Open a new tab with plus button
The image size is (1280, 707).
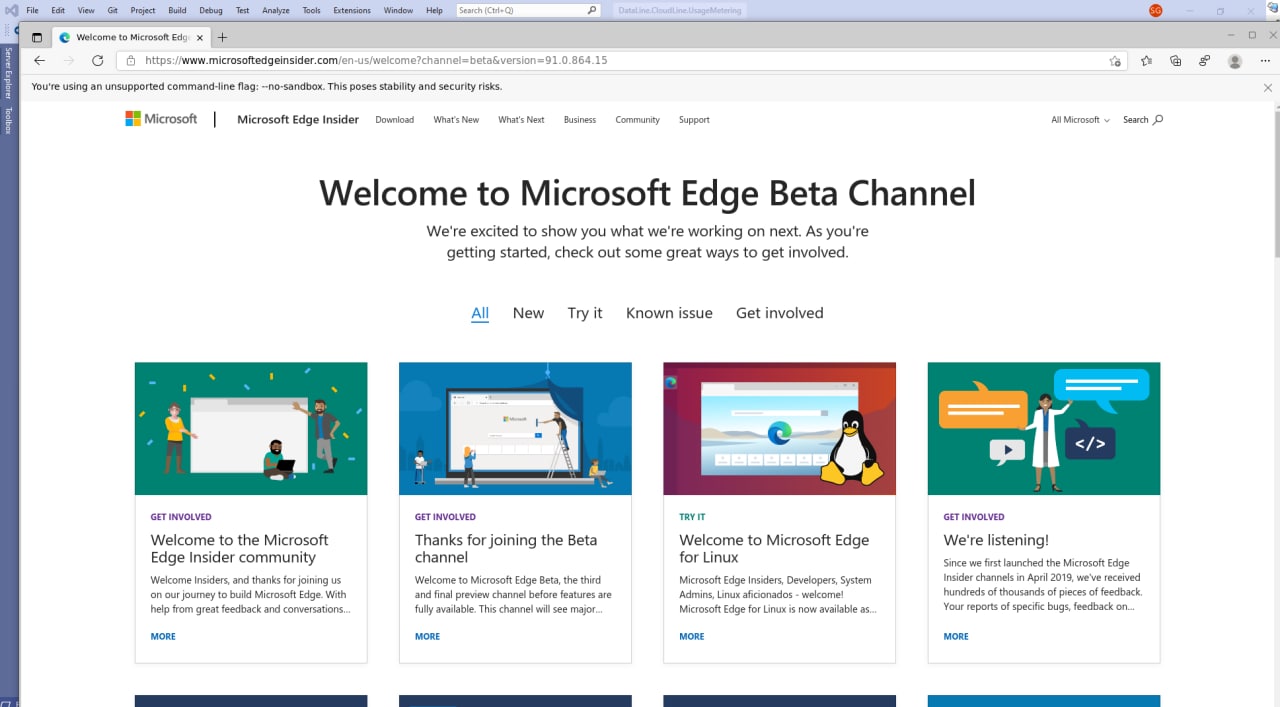(222, 38)
